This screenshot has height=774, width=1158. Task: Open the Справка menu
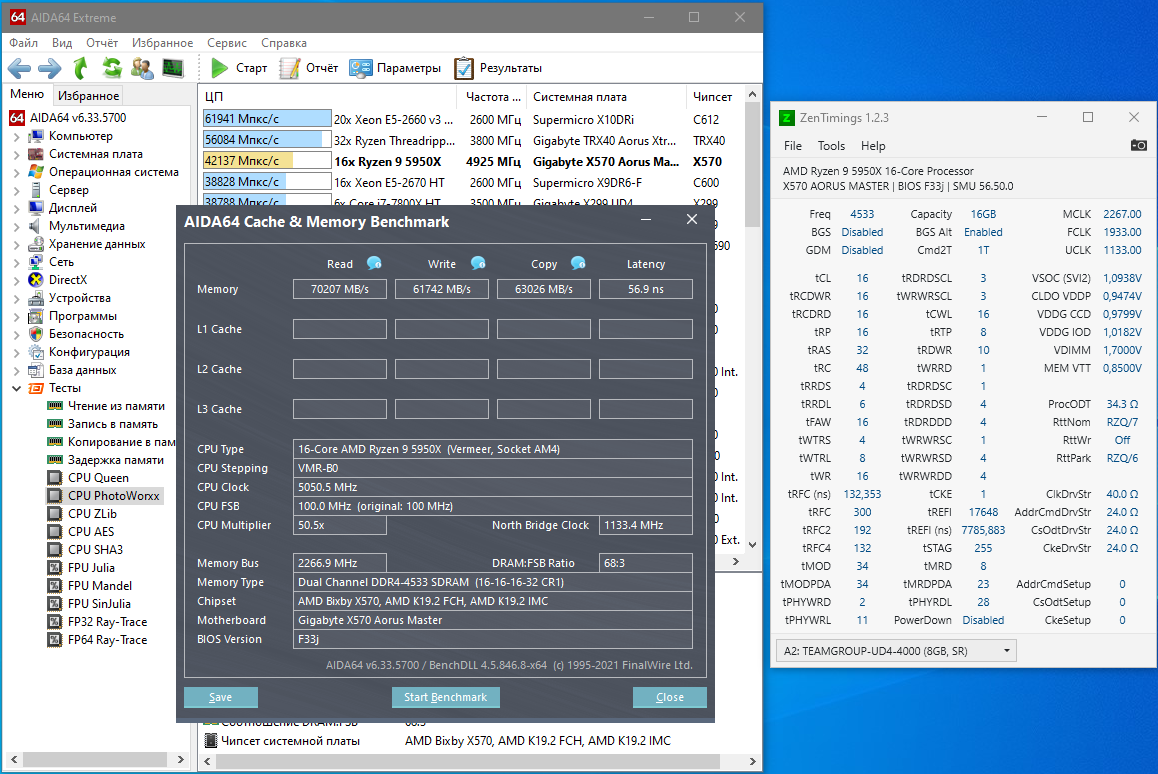[x=284, y=43]
